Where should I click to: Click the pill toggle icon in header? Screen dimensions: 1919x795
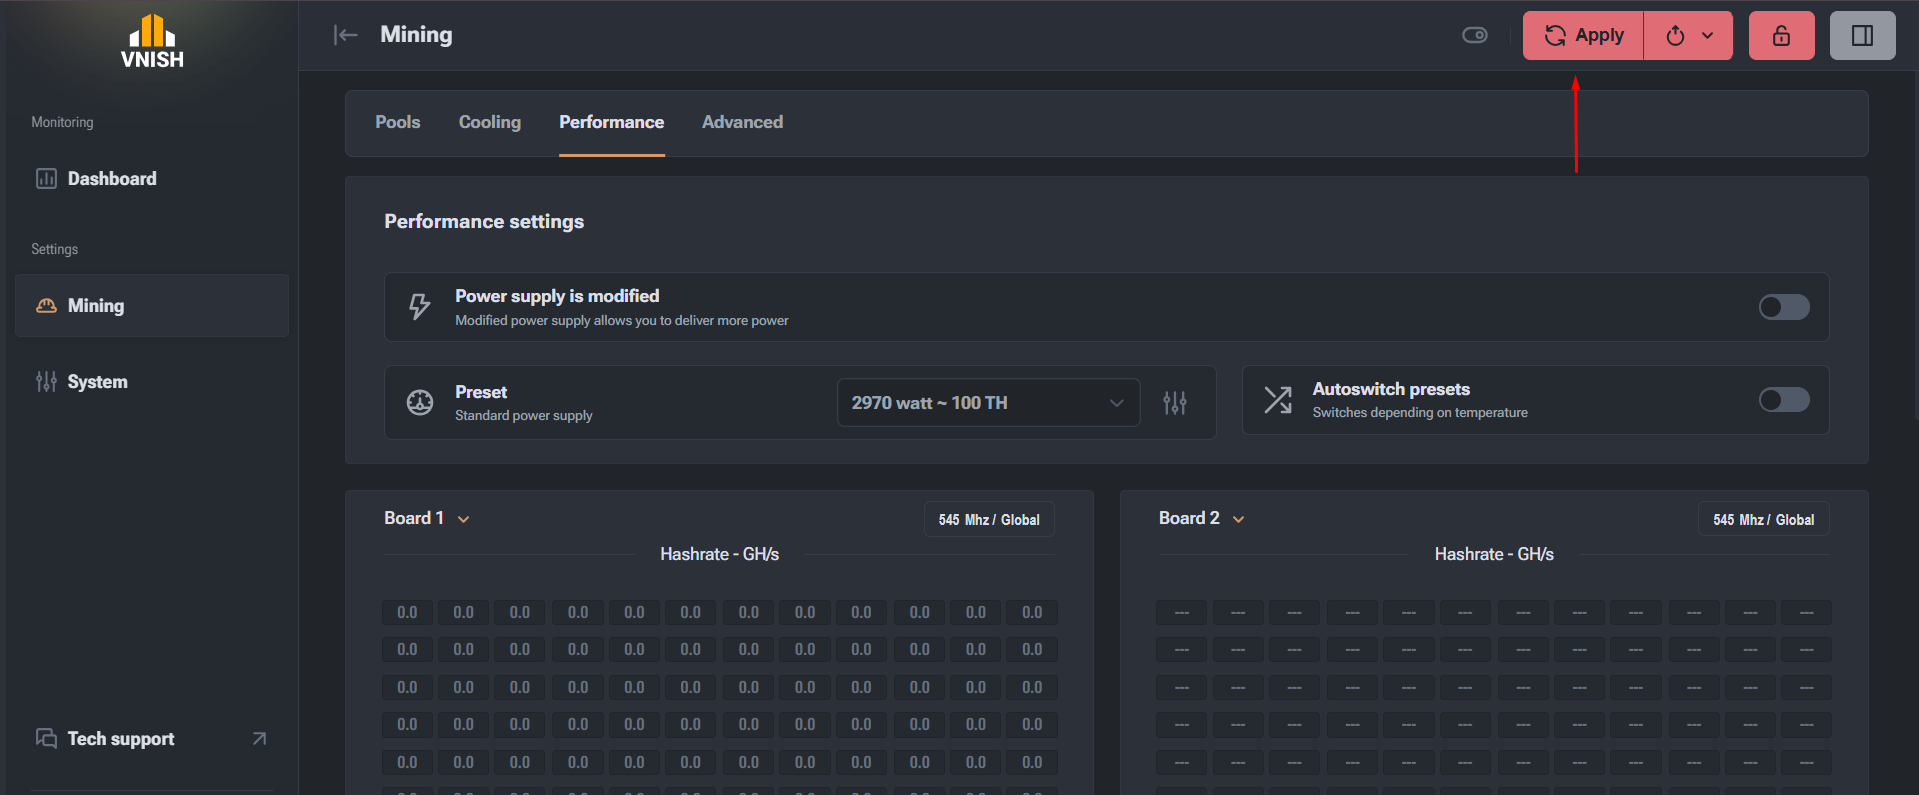point(1475,35)
